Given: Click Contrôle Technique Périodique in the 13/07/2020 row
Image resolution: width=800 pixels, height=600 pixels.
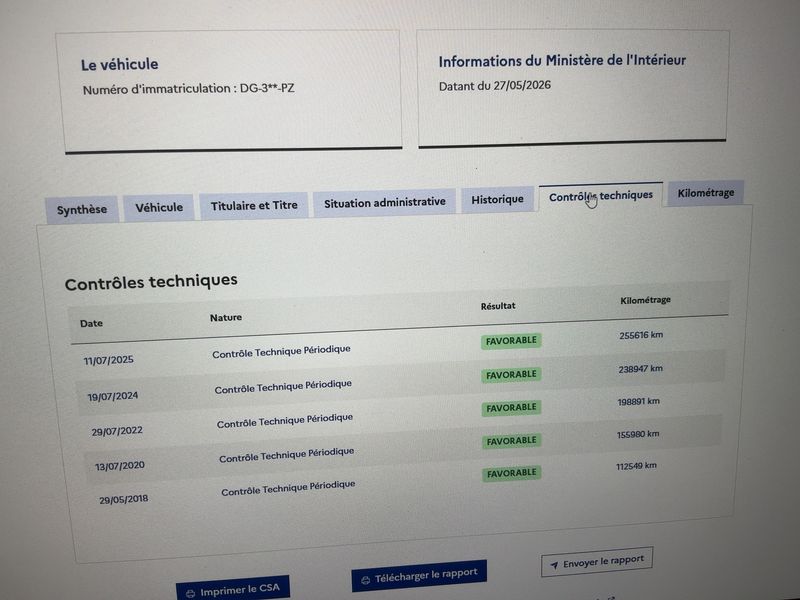Looking at the screenshot, I should pos(287,455).
